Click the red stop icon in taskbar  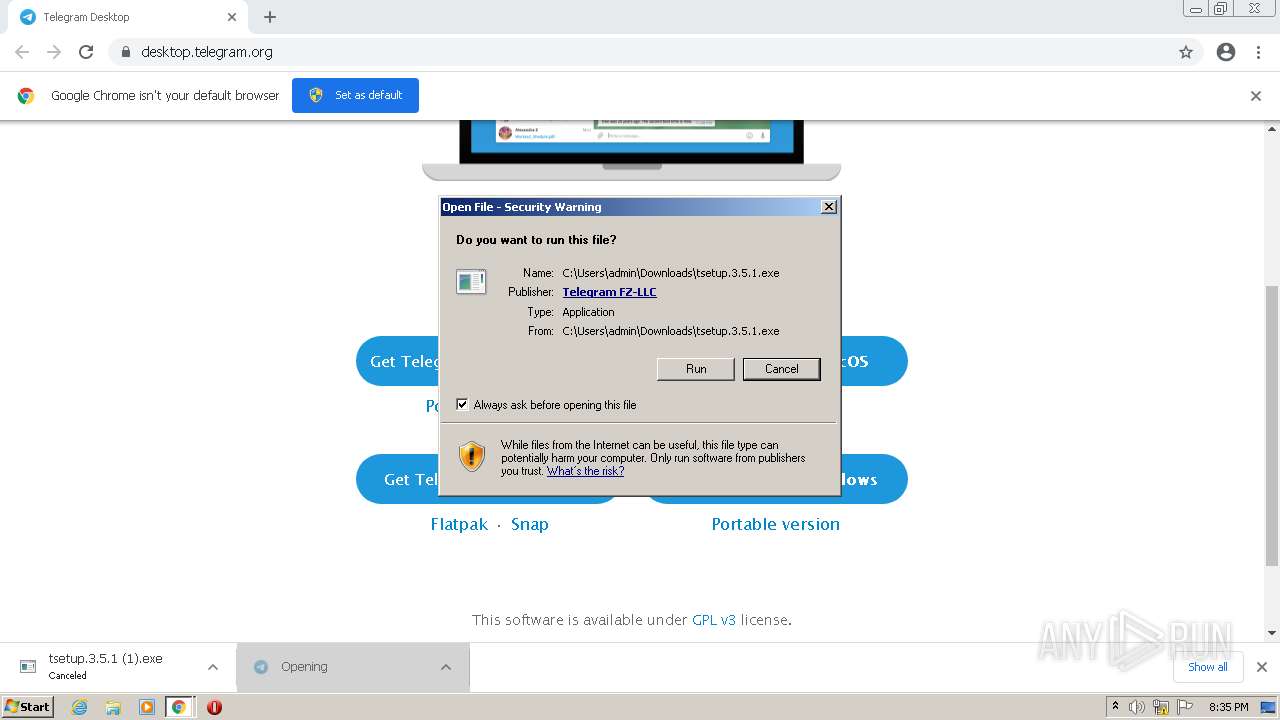214,707
